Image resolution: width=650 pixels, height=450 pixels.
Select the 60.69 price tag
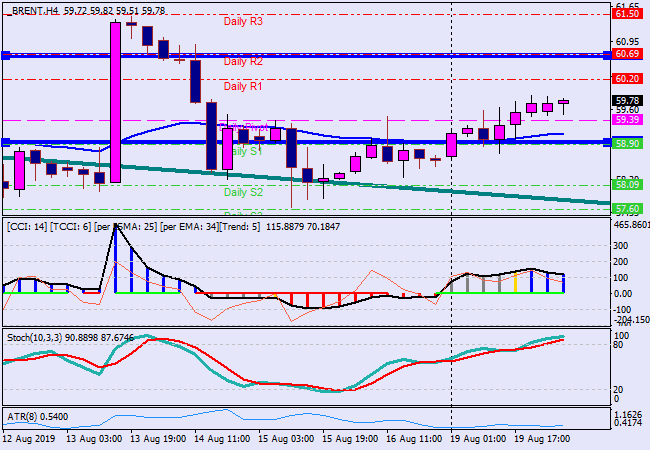[x=626, y=54]
